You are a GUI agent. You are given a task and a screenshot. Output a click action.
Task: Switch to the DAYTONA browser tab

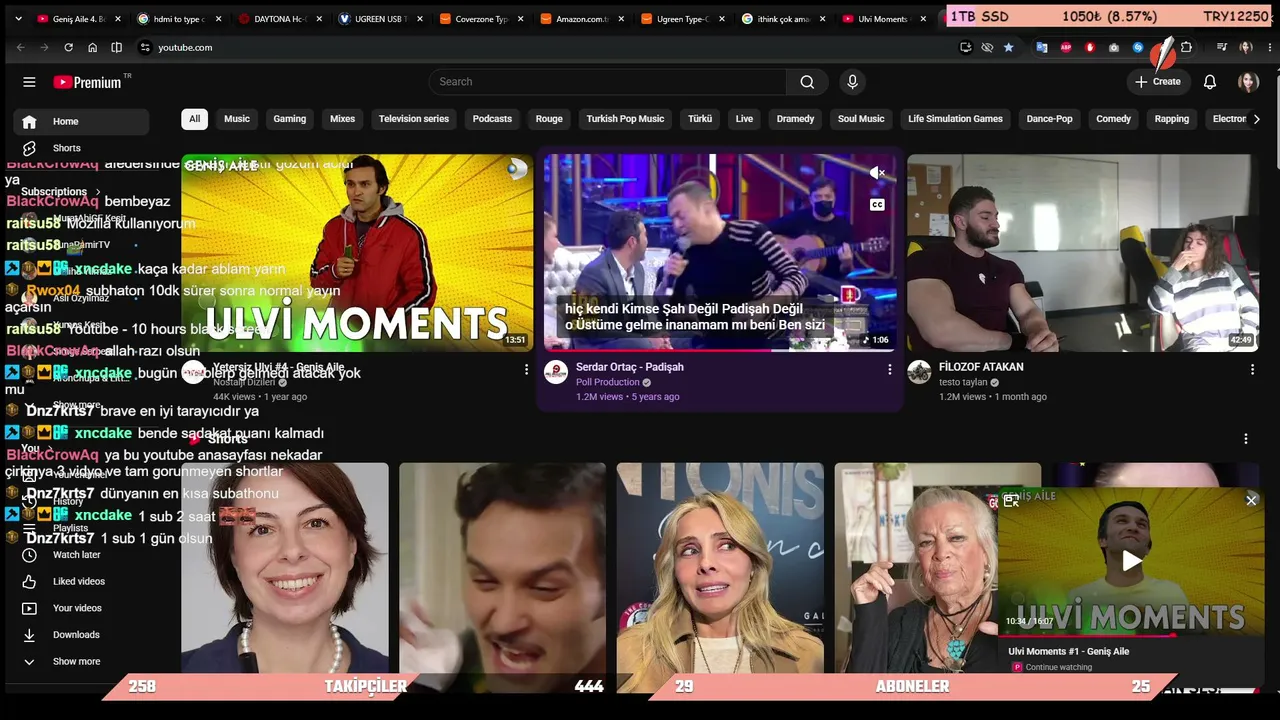(x=278, y=19)
